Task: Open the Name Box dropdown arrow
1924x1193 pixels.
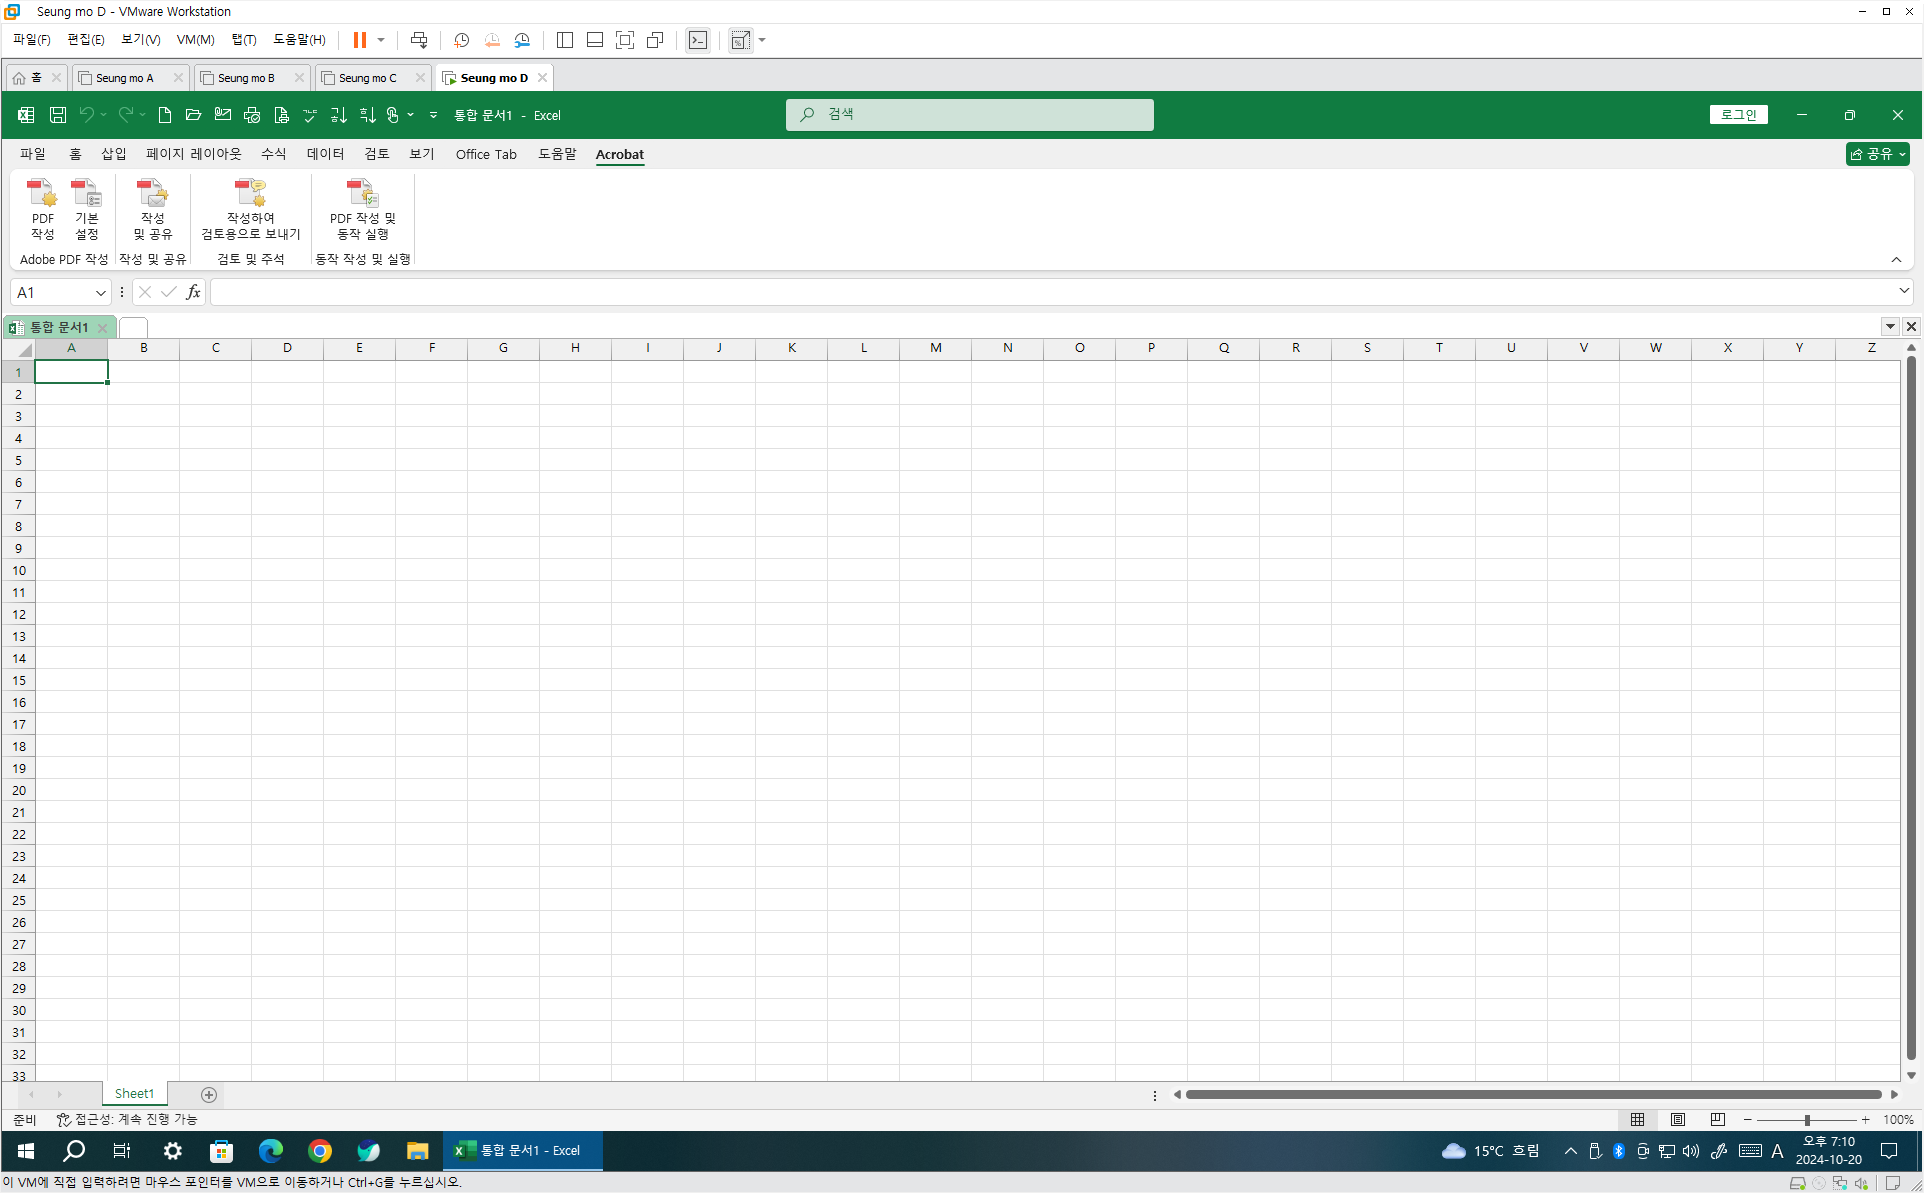Action: coord(100,292)
